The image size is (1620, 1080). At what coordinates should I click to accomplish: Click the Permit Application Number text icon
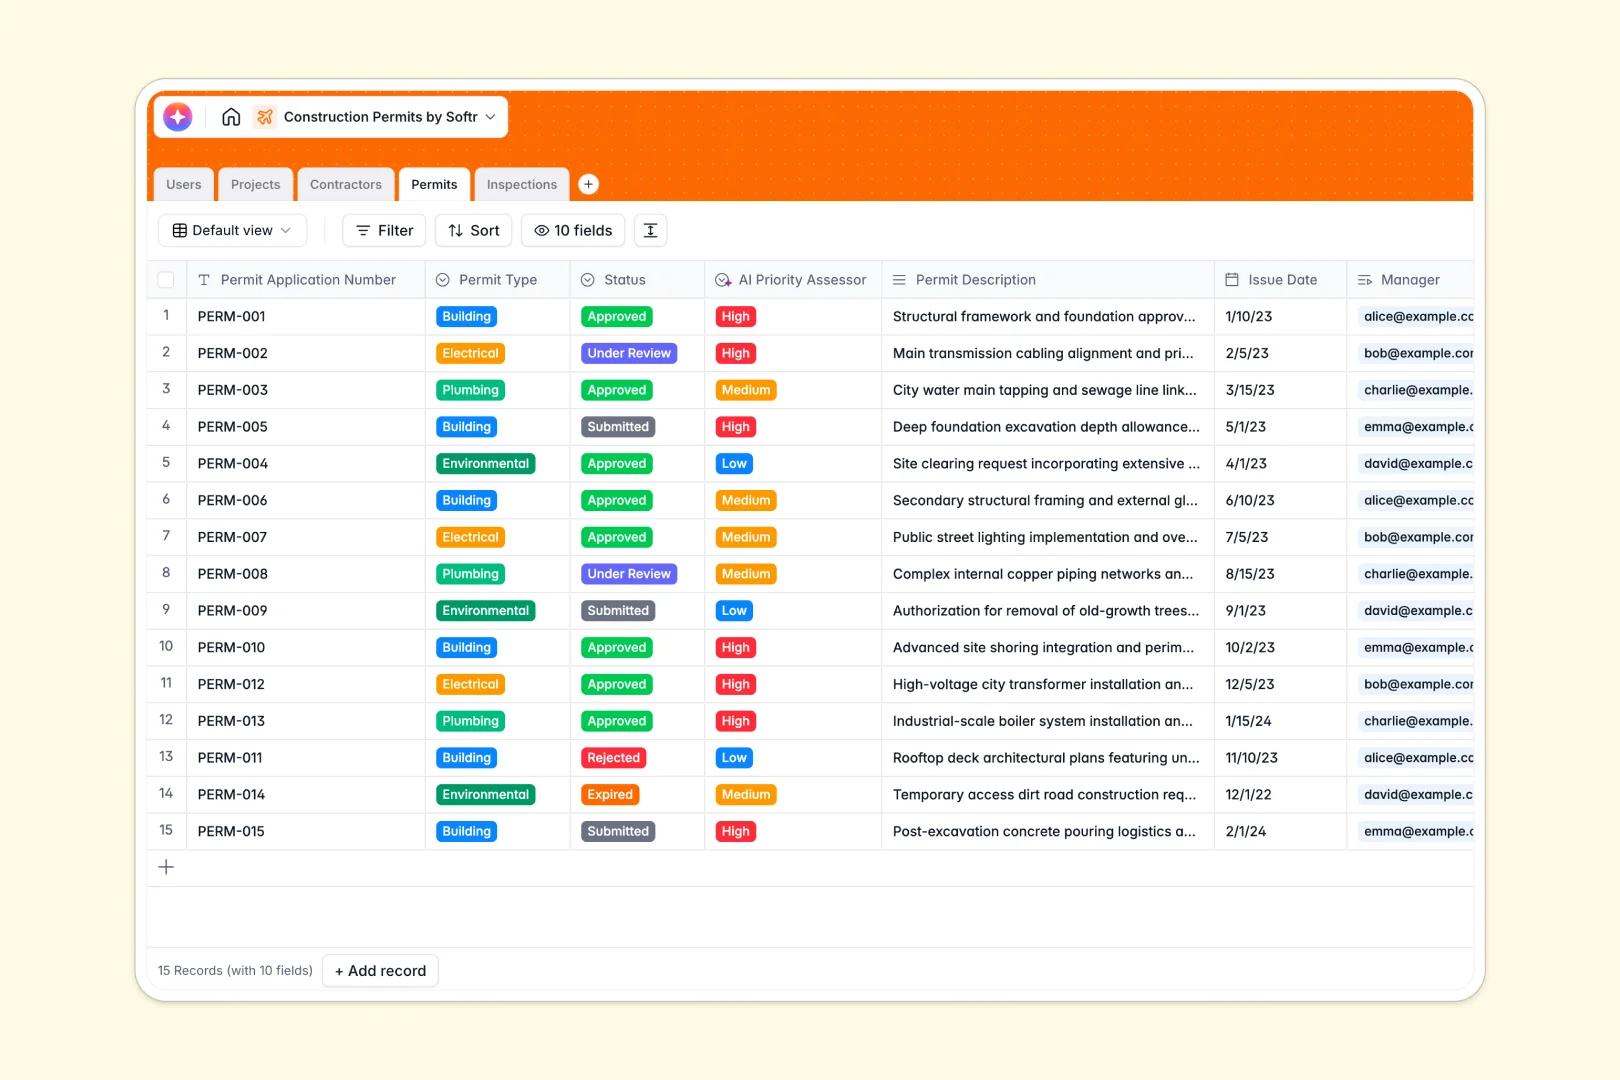pyautogui.click(x=204, y=280)
